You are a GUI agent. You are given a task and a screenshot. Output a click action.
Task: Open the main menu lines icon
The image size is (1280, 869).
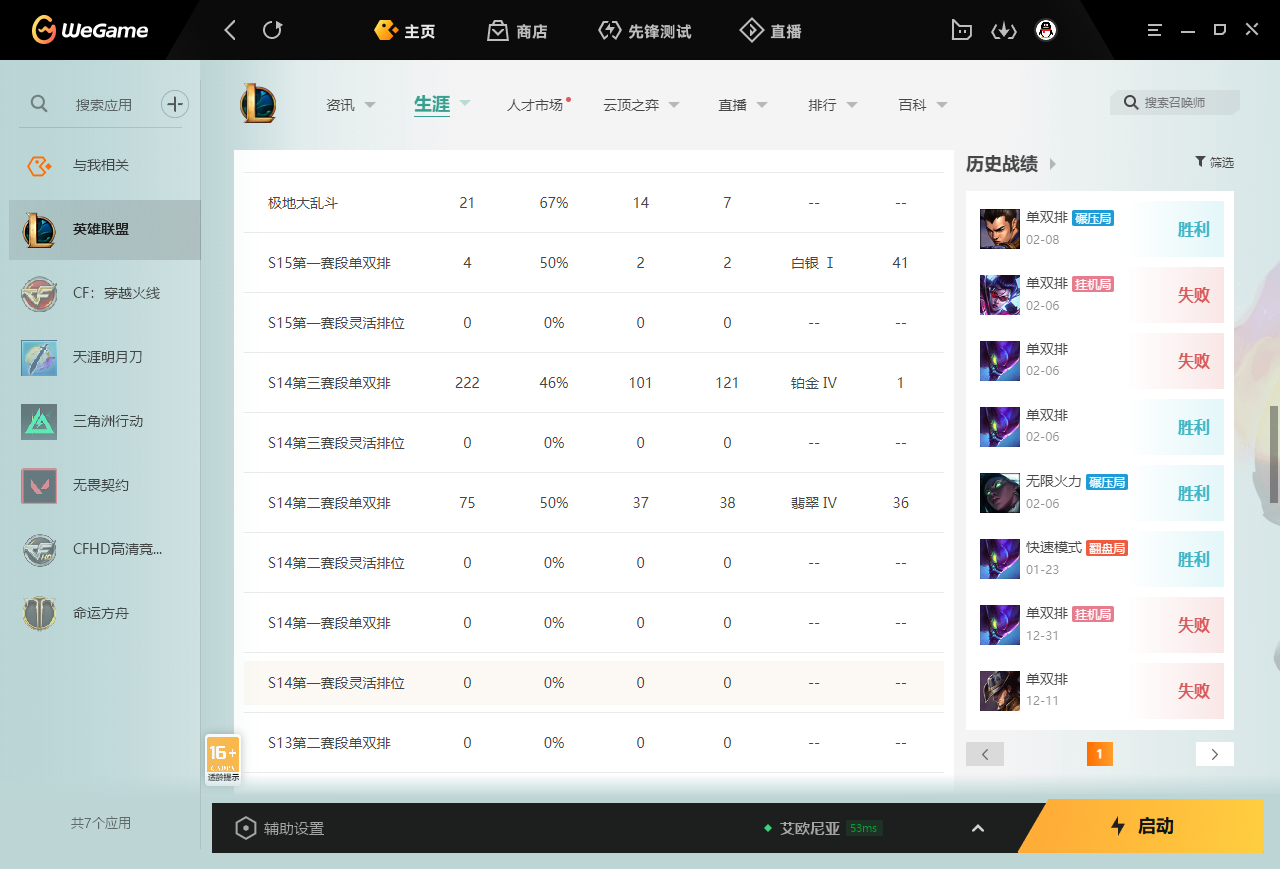coord(1155,30)
